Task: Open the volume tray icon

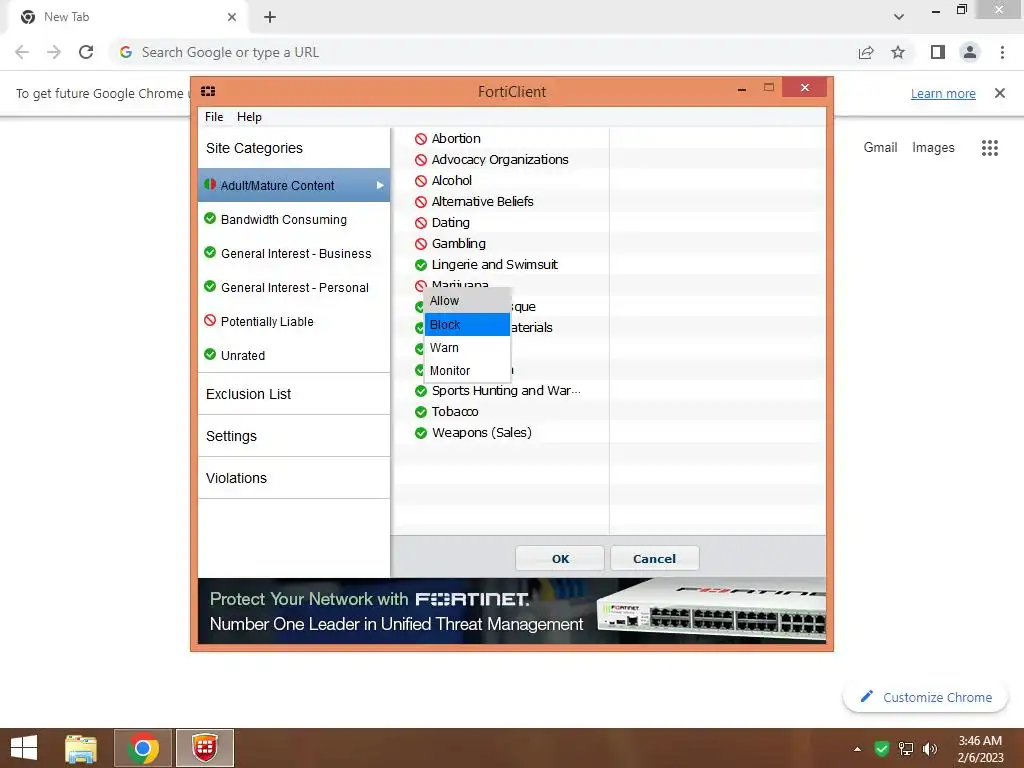Action: point(929,748)
